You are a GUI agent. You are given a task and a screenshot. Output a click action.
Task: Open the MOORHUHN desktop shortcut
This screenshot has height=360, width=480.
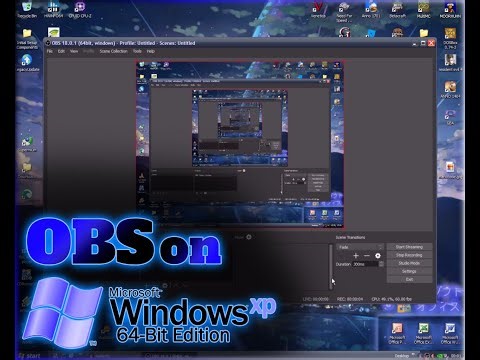[x=450, y=10]
